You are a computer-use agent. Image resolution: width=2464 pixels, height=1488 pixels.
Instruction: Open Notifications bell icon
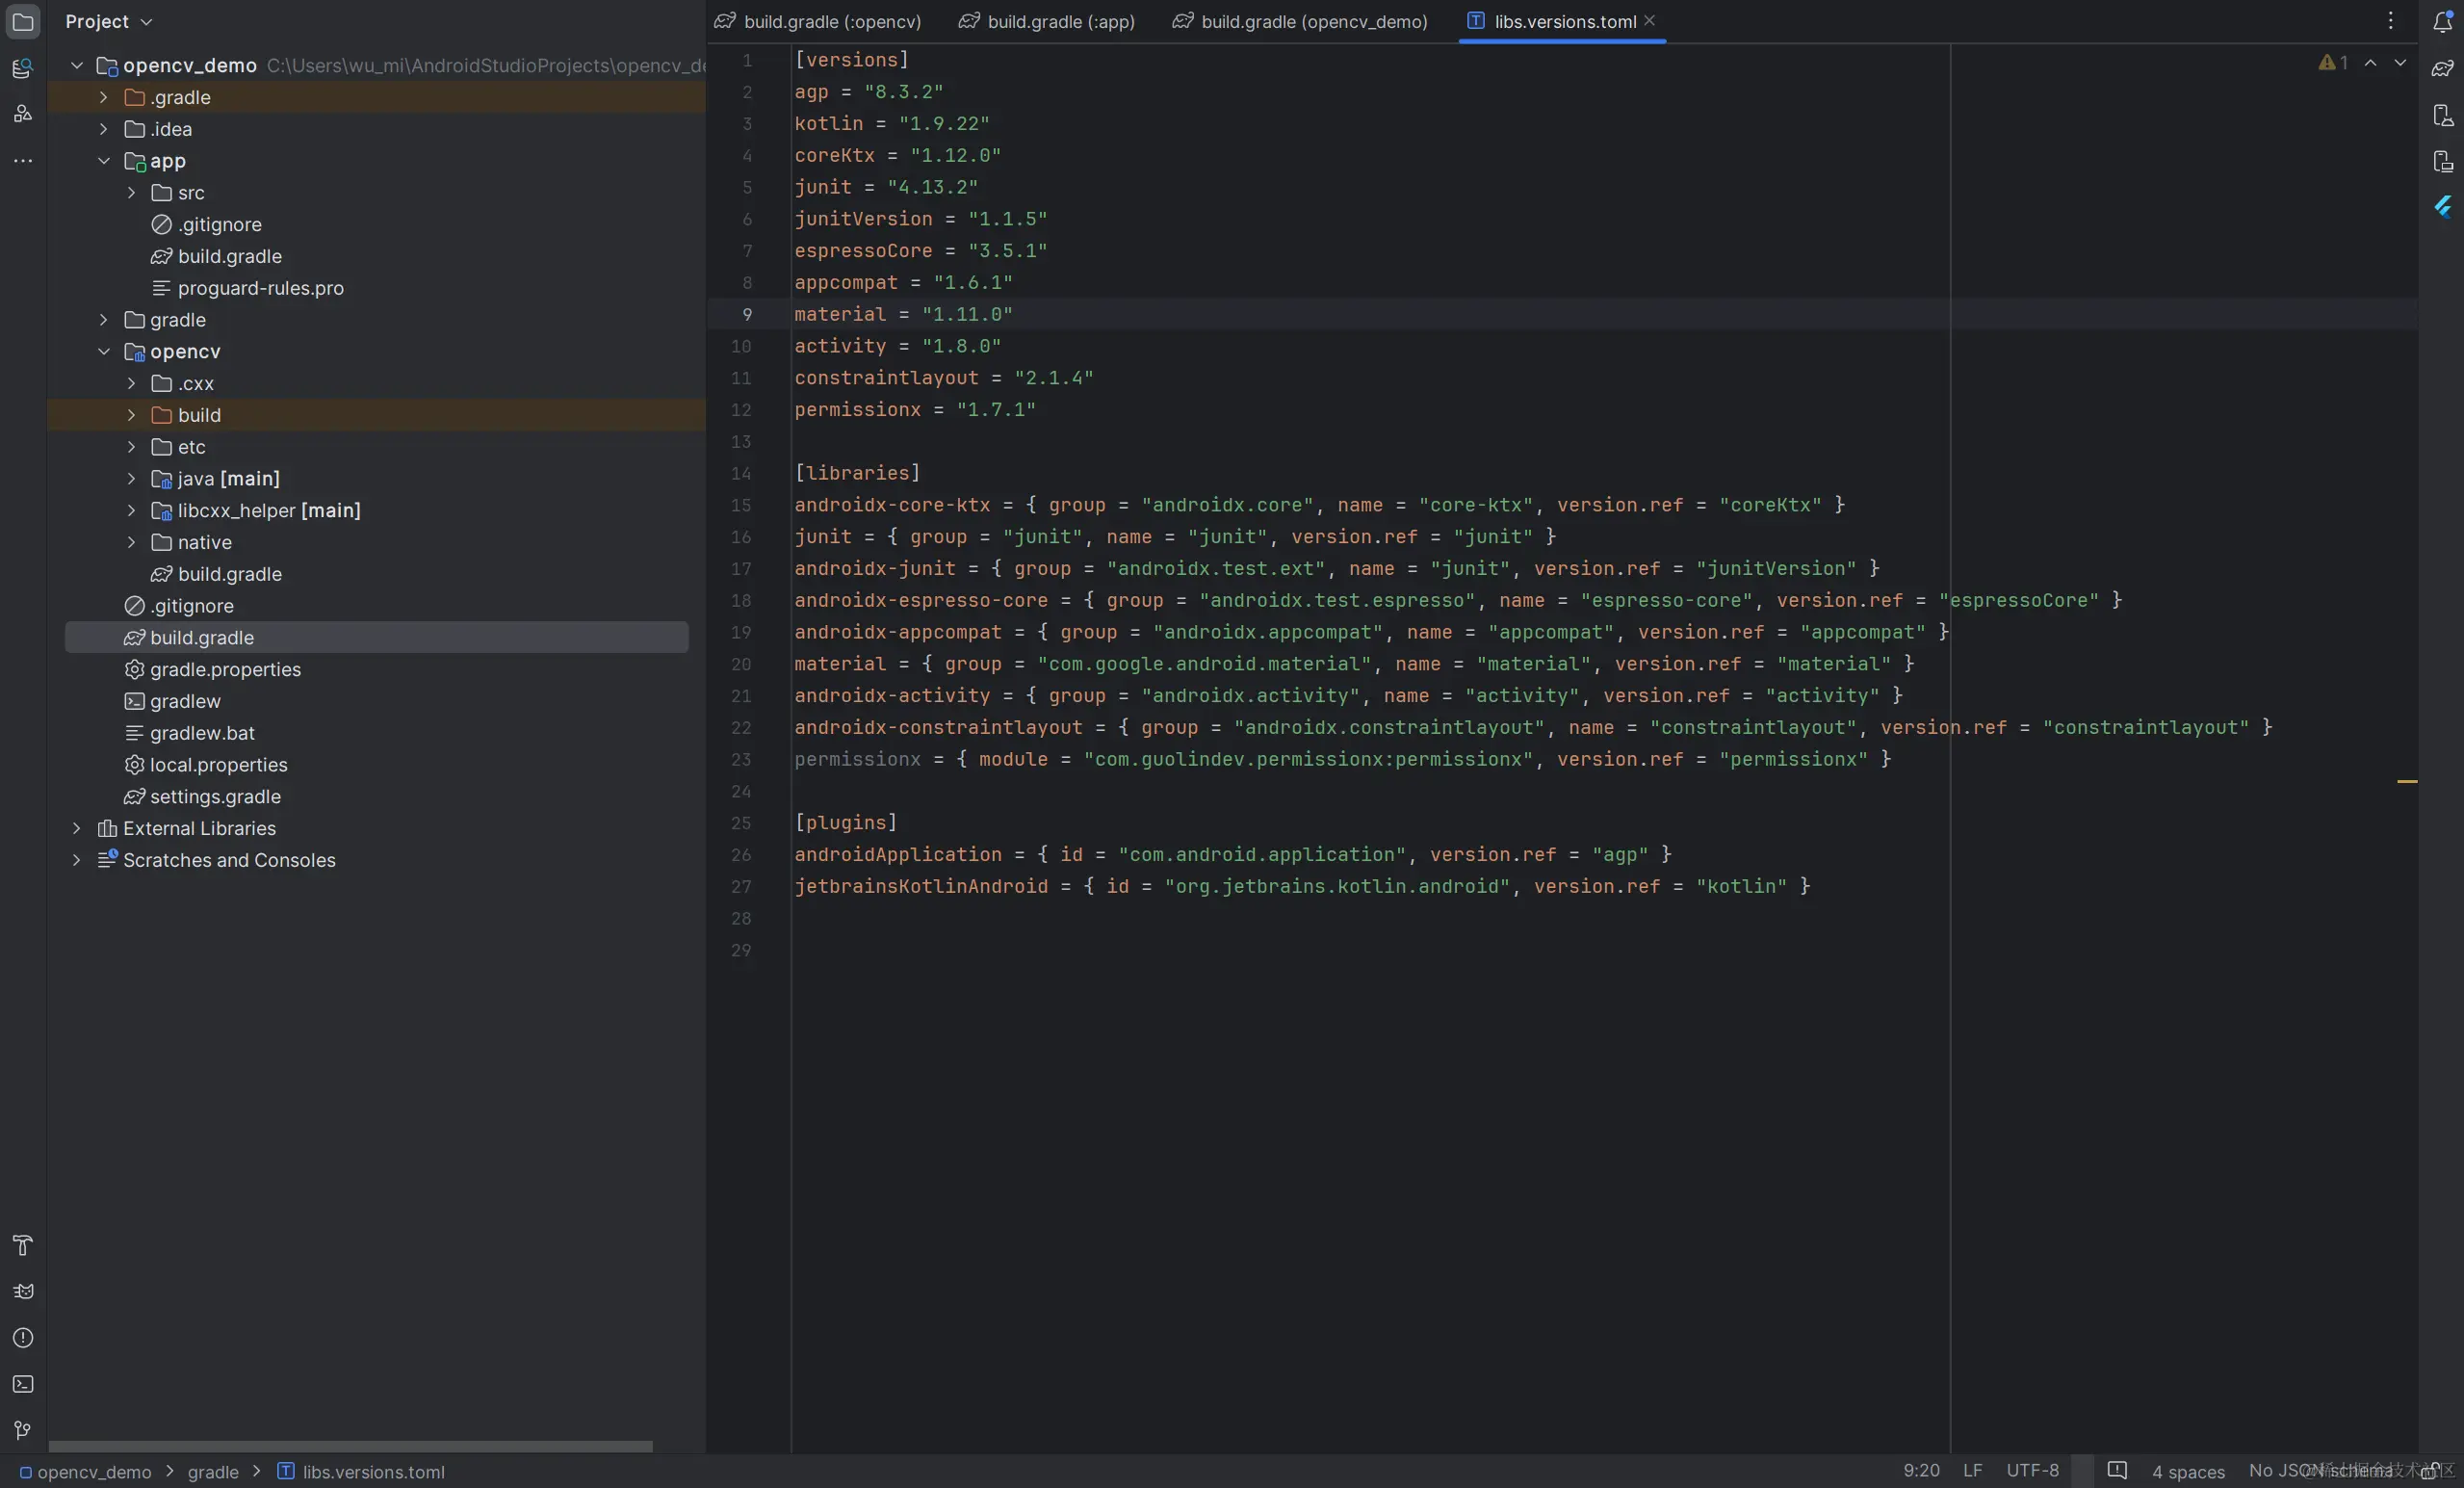(2442, 21)
